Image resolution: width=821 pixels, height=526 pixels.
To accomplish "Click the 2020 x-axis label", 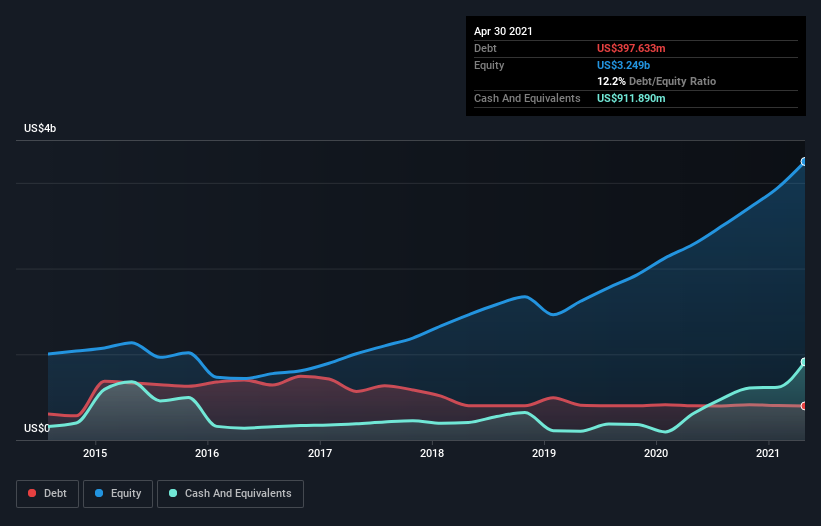I will 656,453.
